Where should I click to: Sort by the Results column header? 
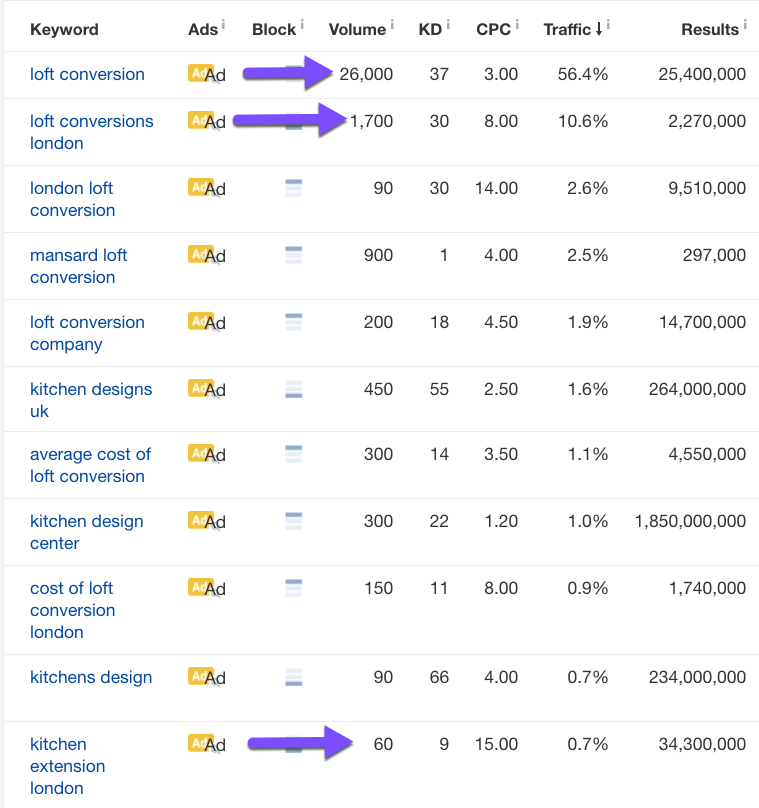point(710,30)
